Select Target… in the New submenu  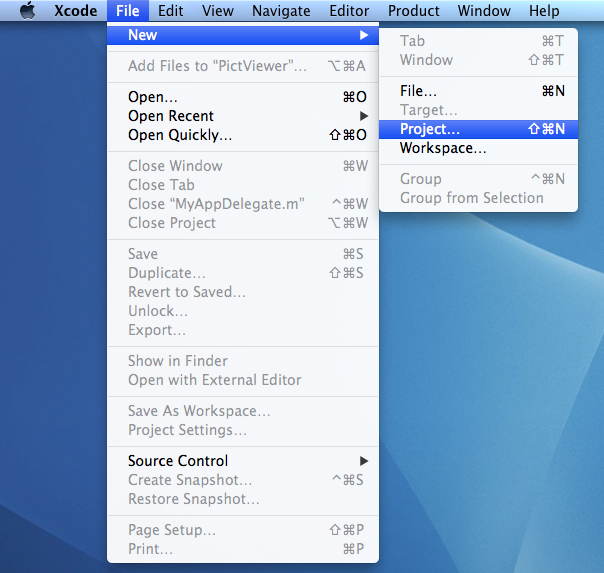pyautogui.click(x=478, y=110)
